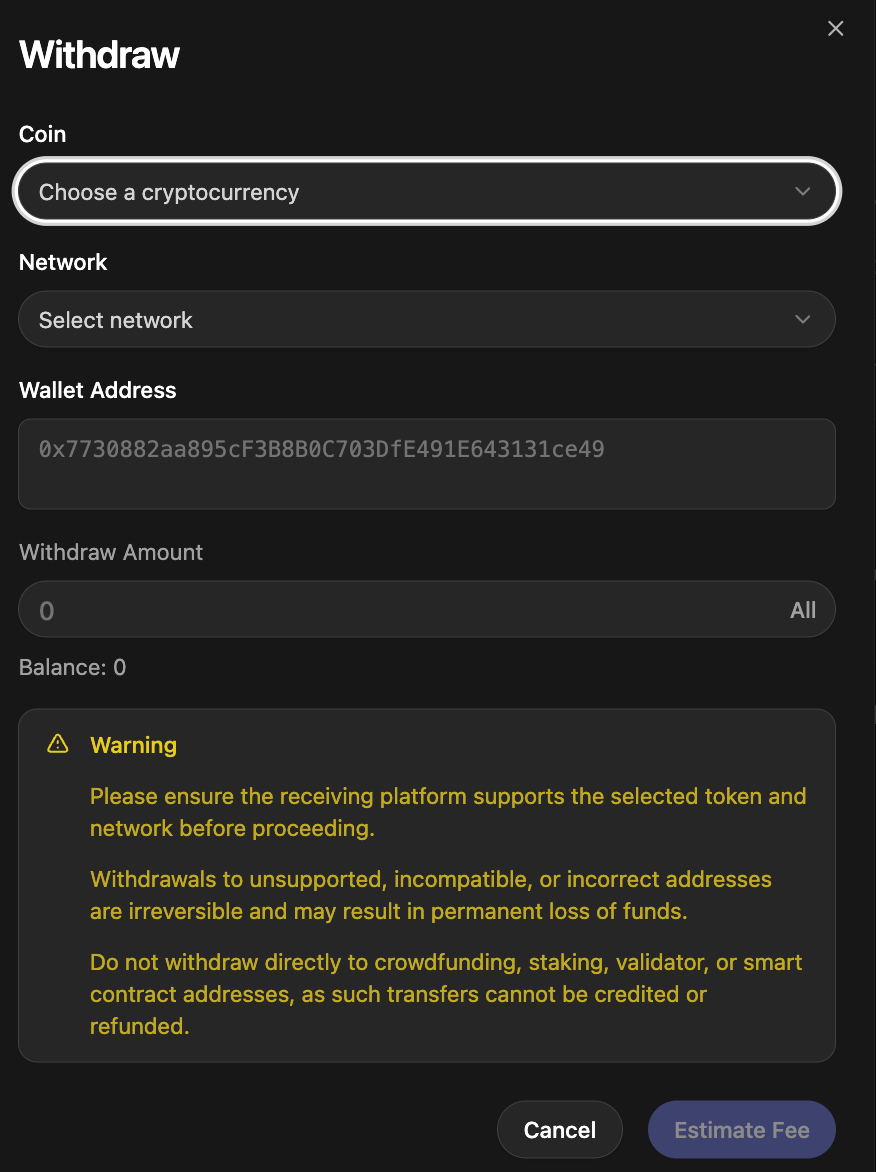Click the yellow warning triangle icon
This screenshot has height=1172, width=876.
[x=58, y=744]
